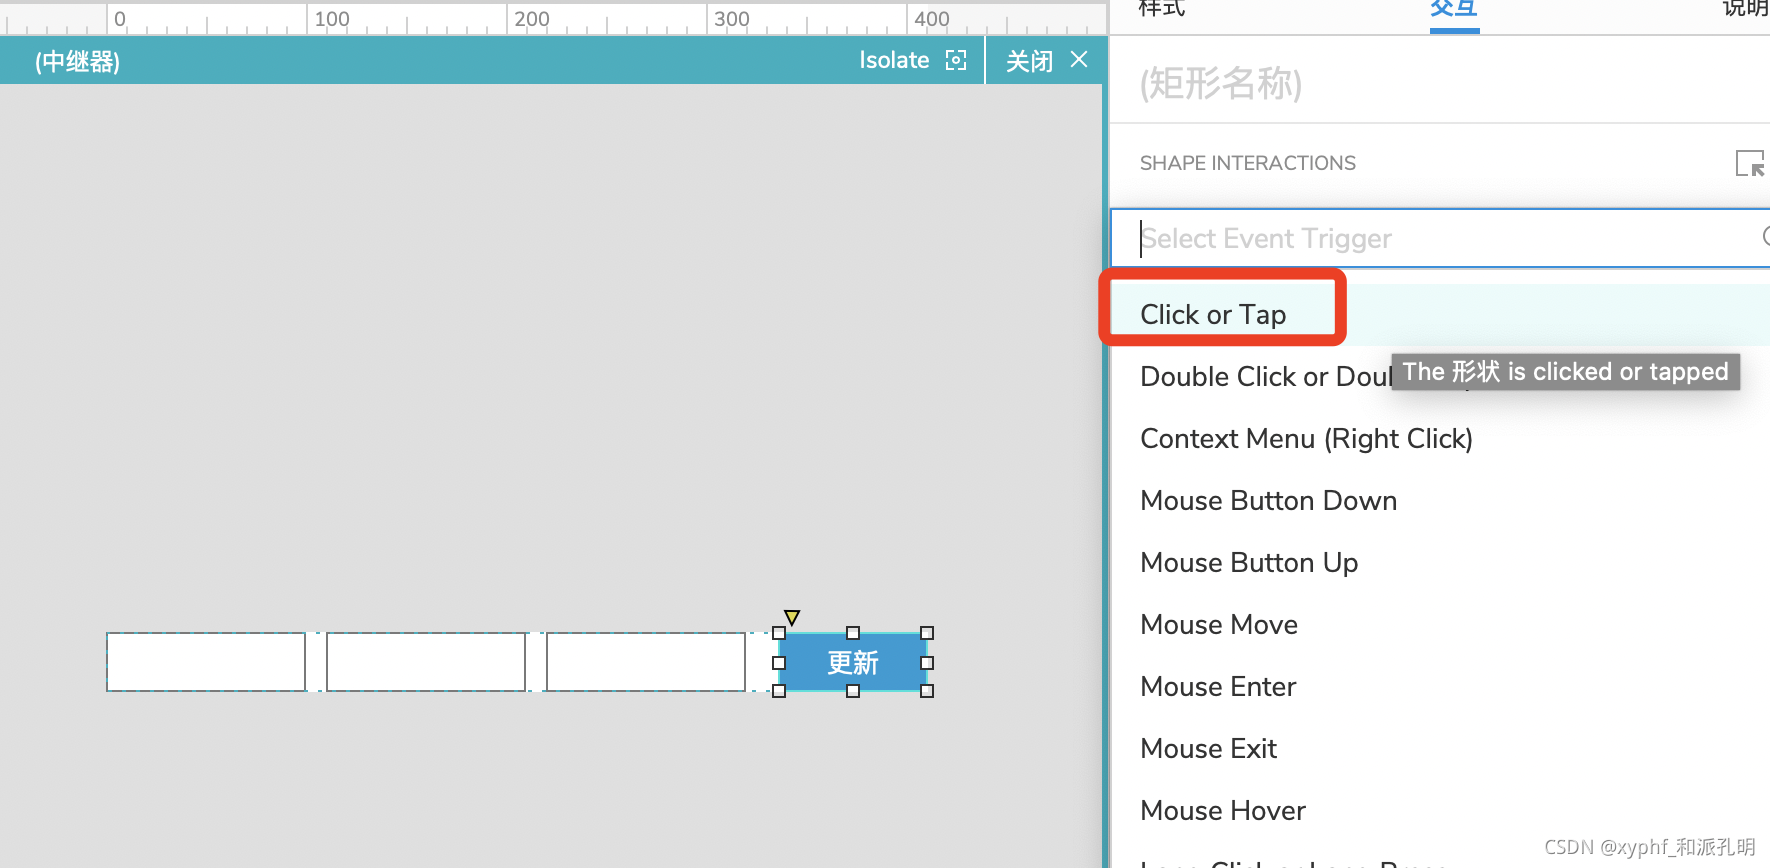Switch to the 交互 tab
The height and width of the screenshot is (868, 1770).
[x=1454, y=9]
